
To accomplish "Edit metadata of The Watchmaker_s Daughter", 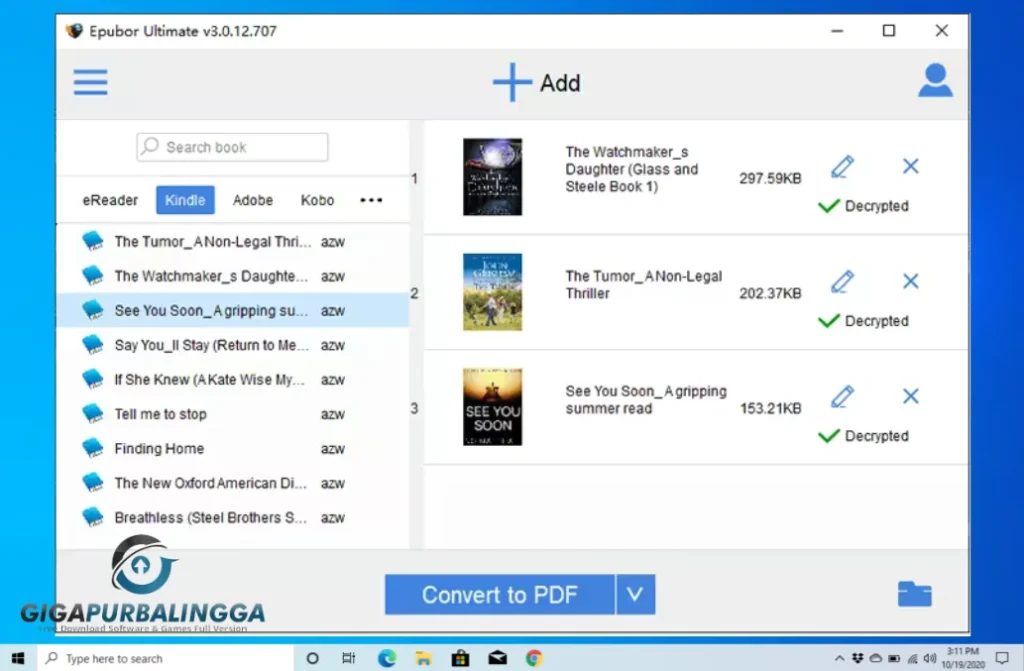I will point(842,166).
